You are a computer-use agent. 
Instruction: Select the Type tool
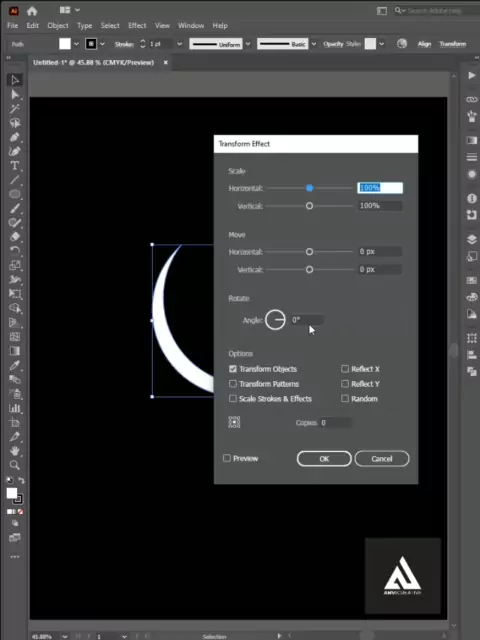[x=15, y=165]
